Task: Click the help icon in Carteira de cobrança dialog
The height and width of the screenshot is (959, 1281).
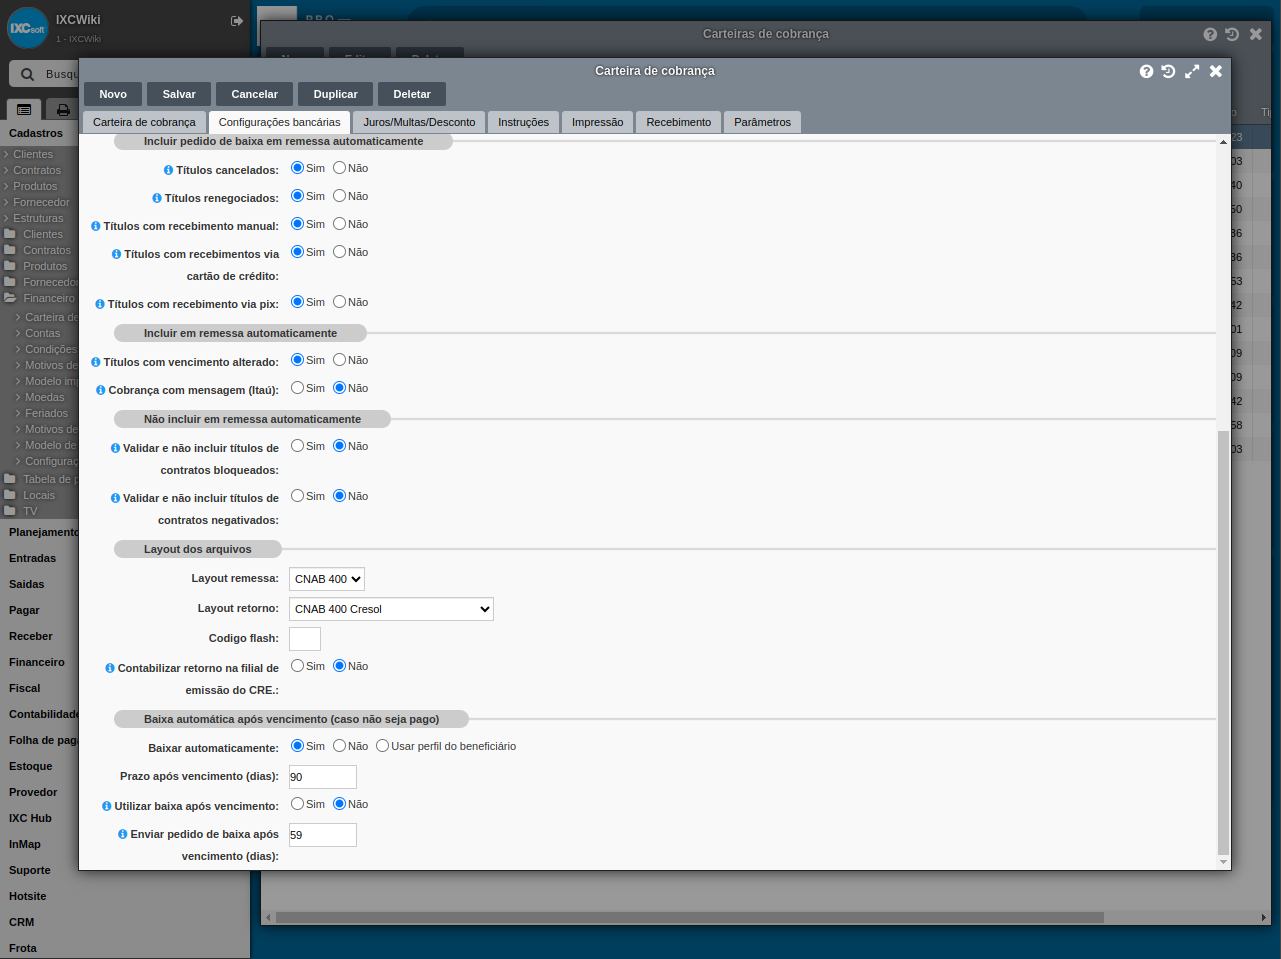Action: pos(1146,71)
